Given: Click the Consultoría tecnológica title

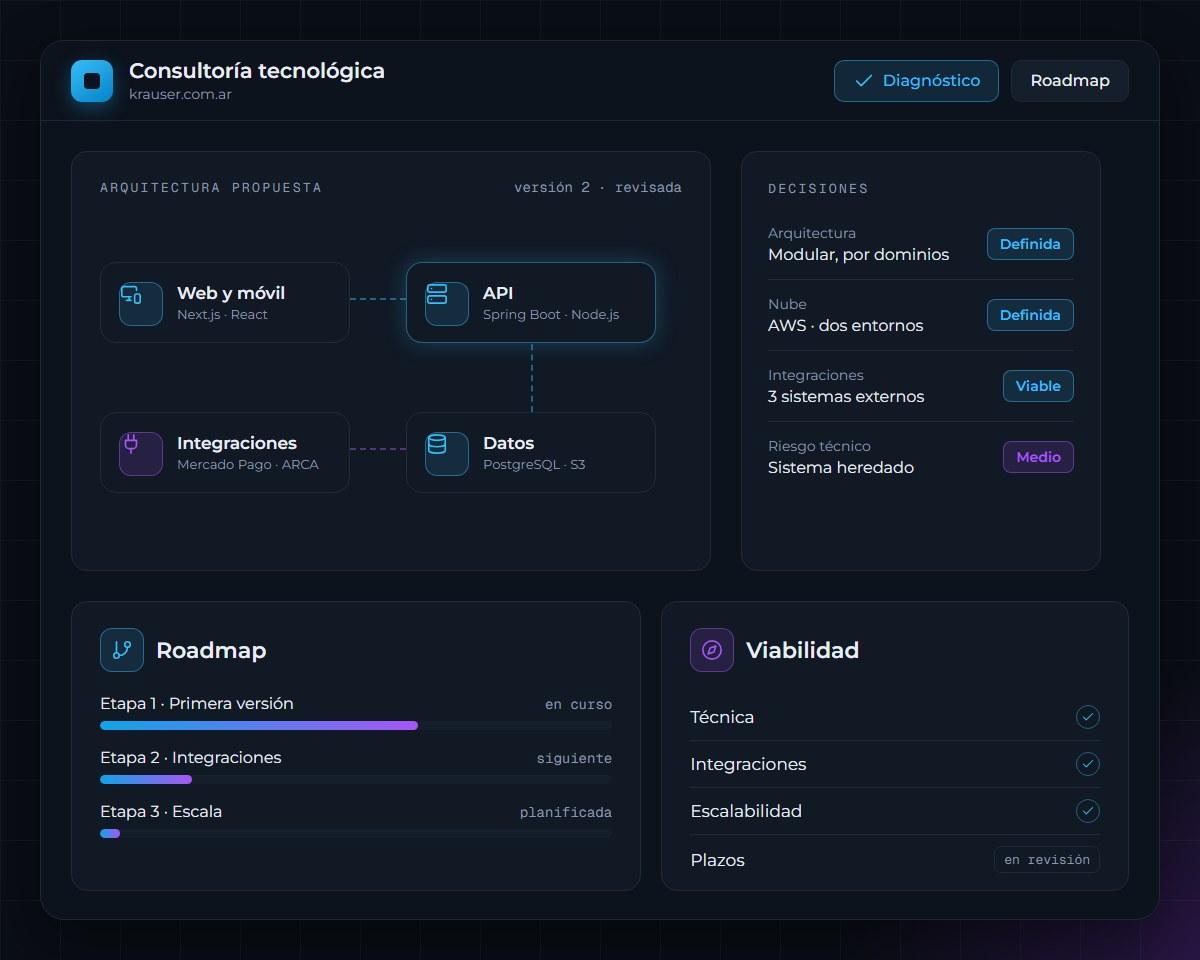Looking at the screenshot, I should tap(257, 71).
